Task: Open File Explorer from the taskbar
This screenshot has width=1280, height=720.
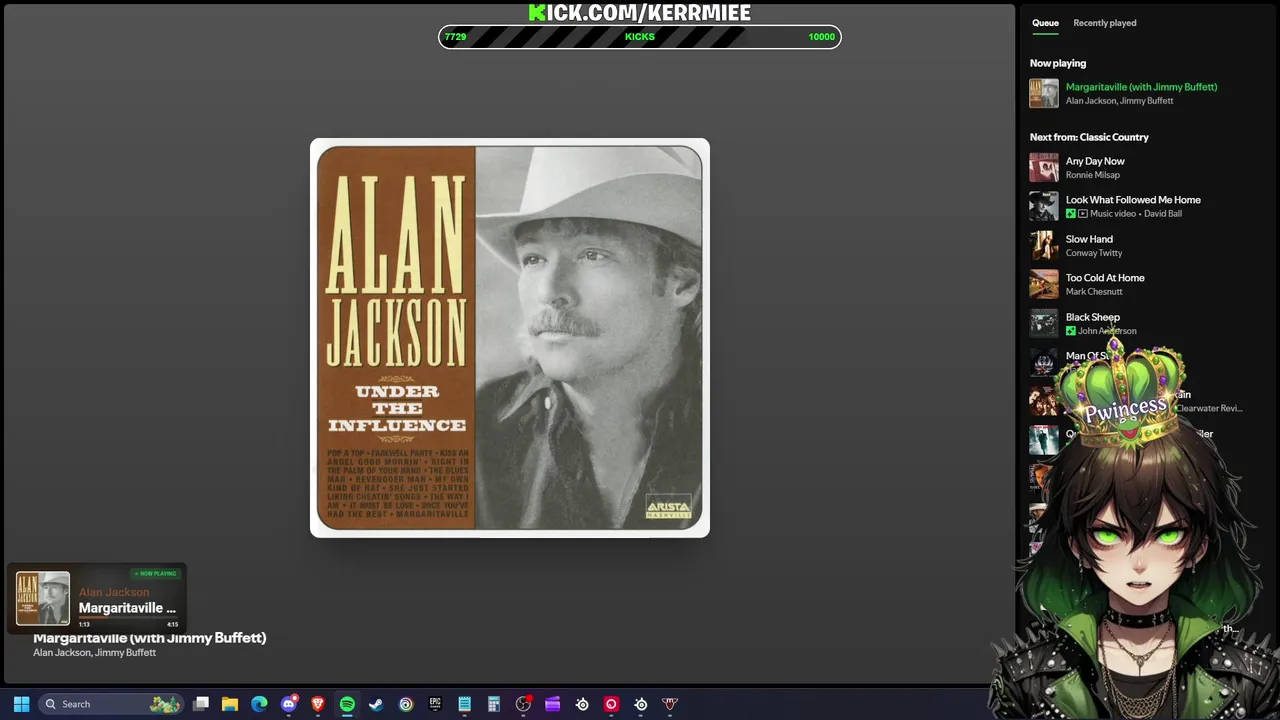Action: (230, 704)
